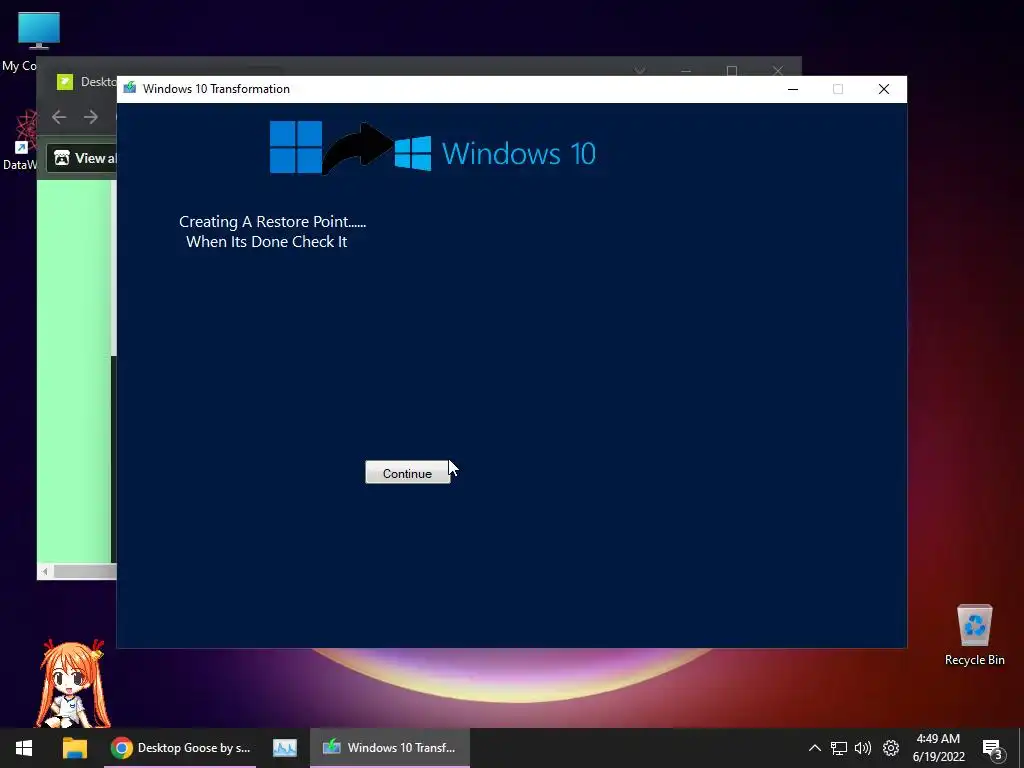Click the anime girl desktop mascot
The height and width of the screenshot is (768, 1024).
point(72,682)
